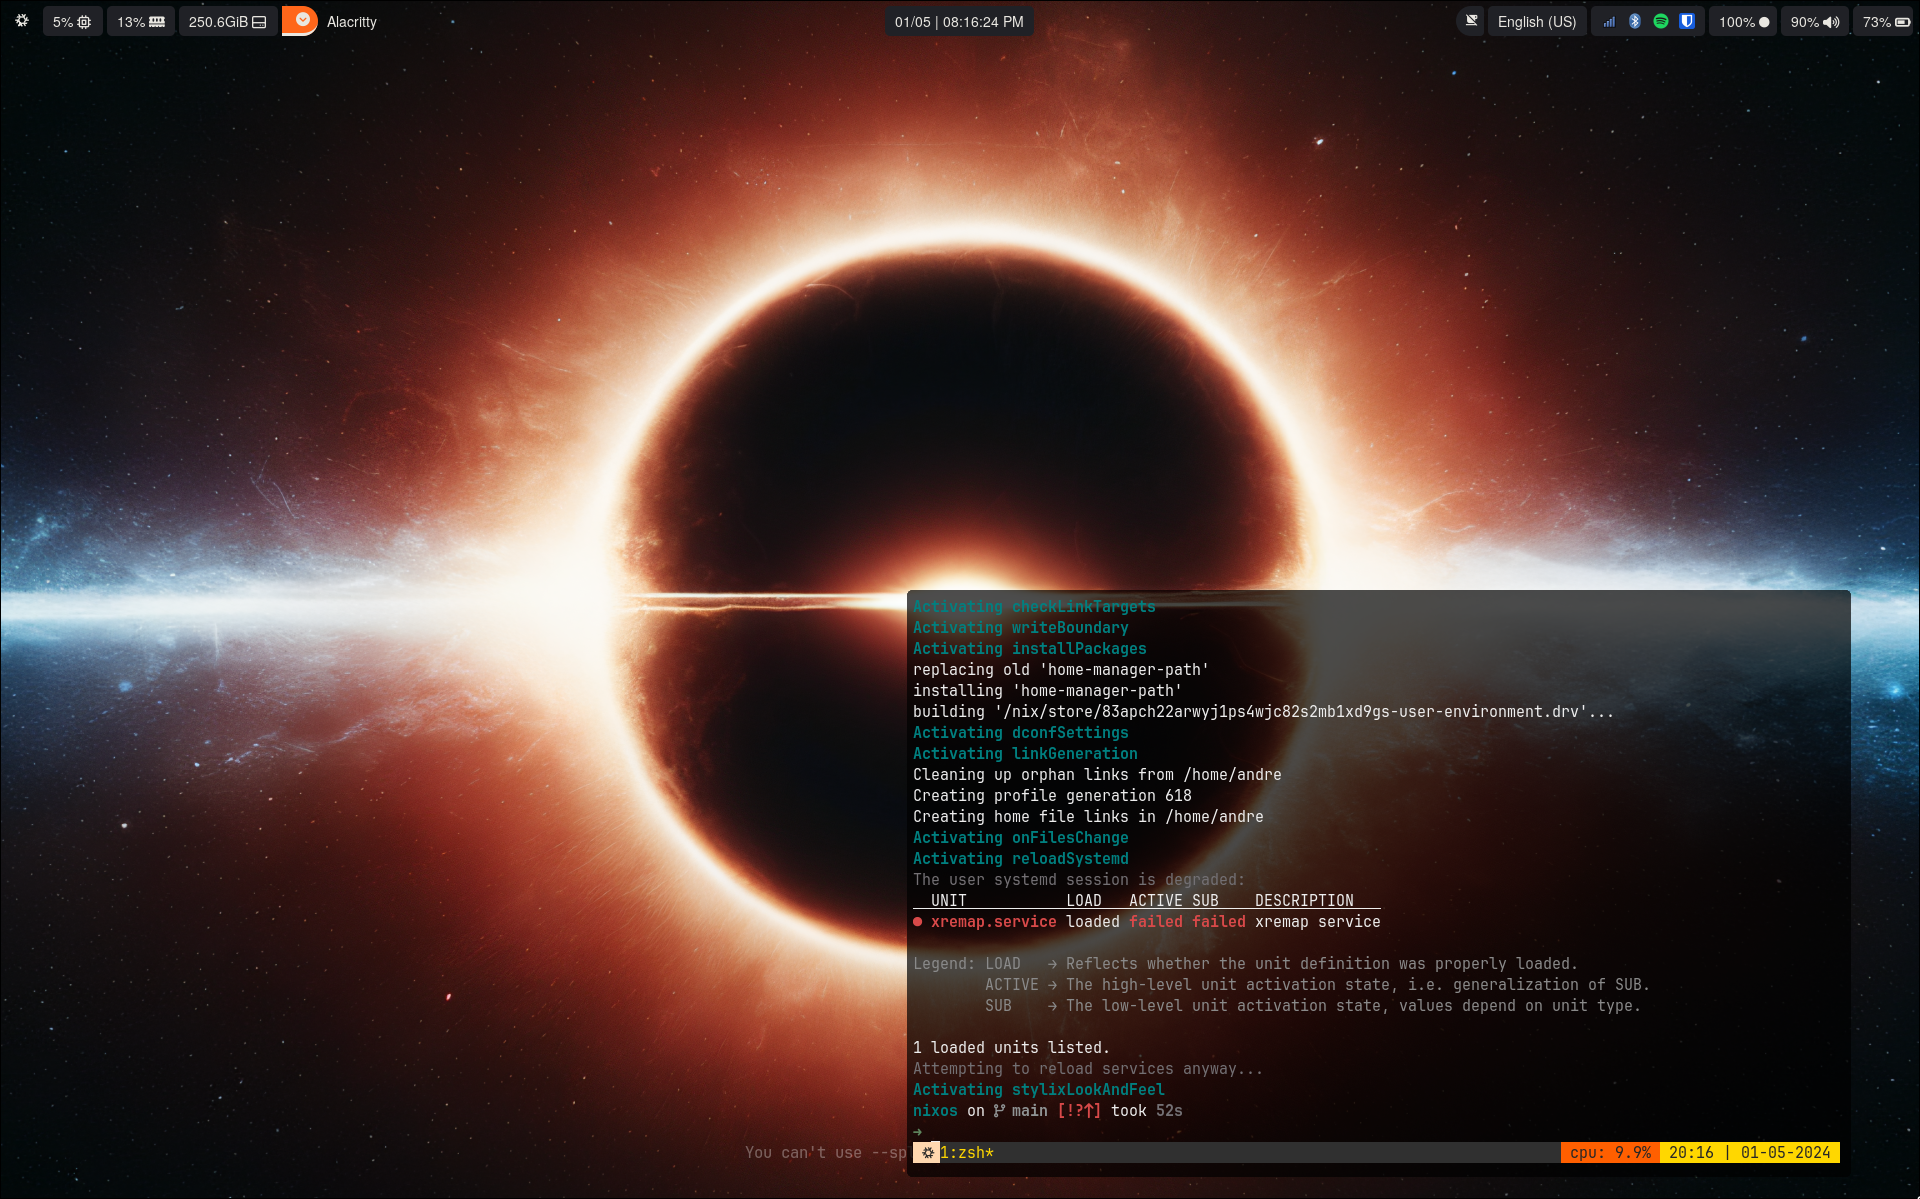Click the date and time clock in the bar
1920x1199 pixels.
pyautogui.click(x=959, y=22)
